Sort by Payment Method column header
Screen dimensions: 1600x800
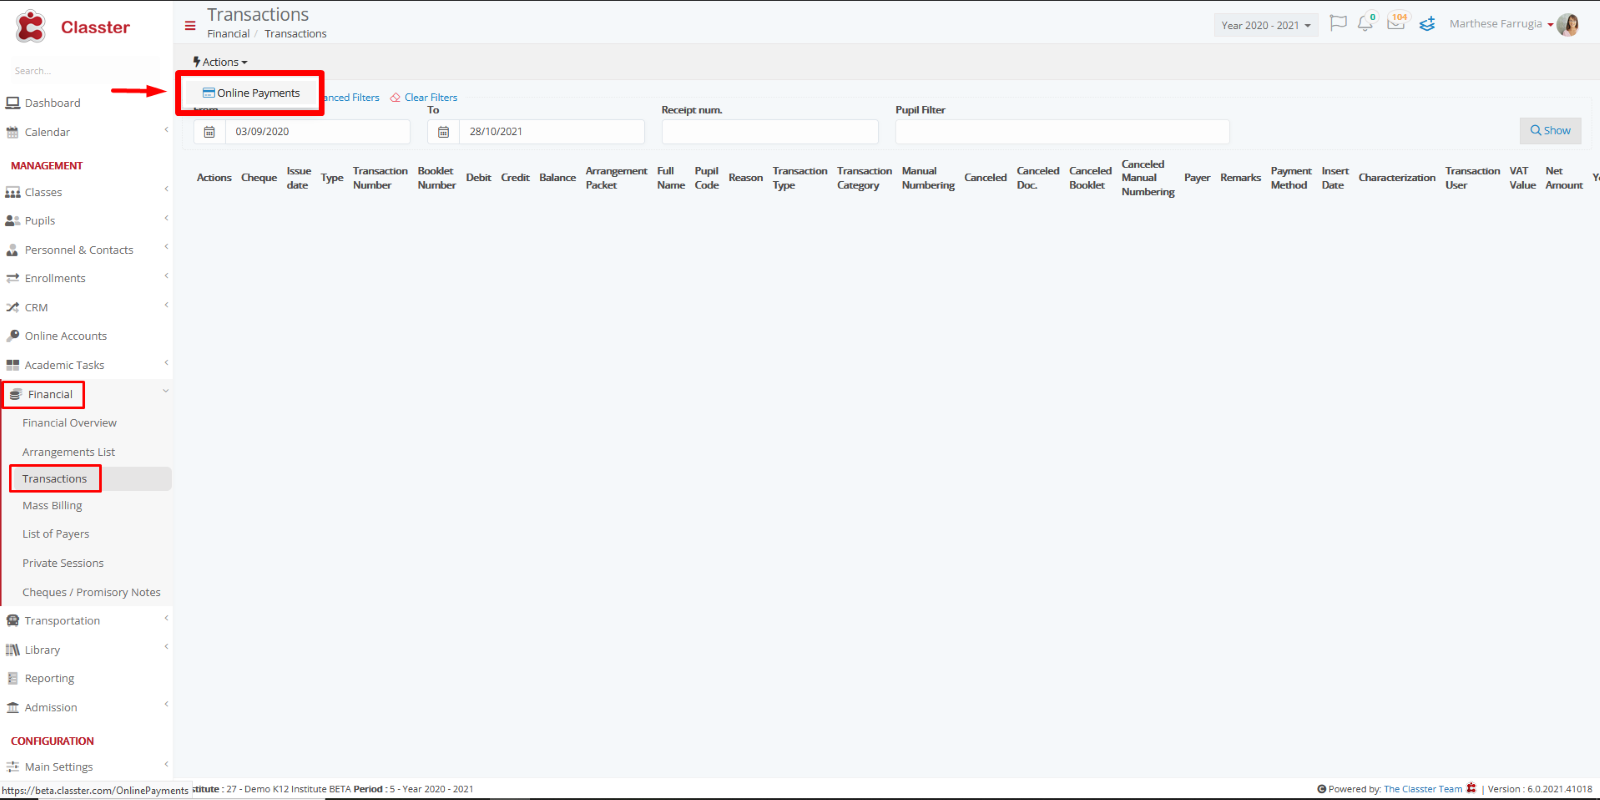[x=1291, y=178]
